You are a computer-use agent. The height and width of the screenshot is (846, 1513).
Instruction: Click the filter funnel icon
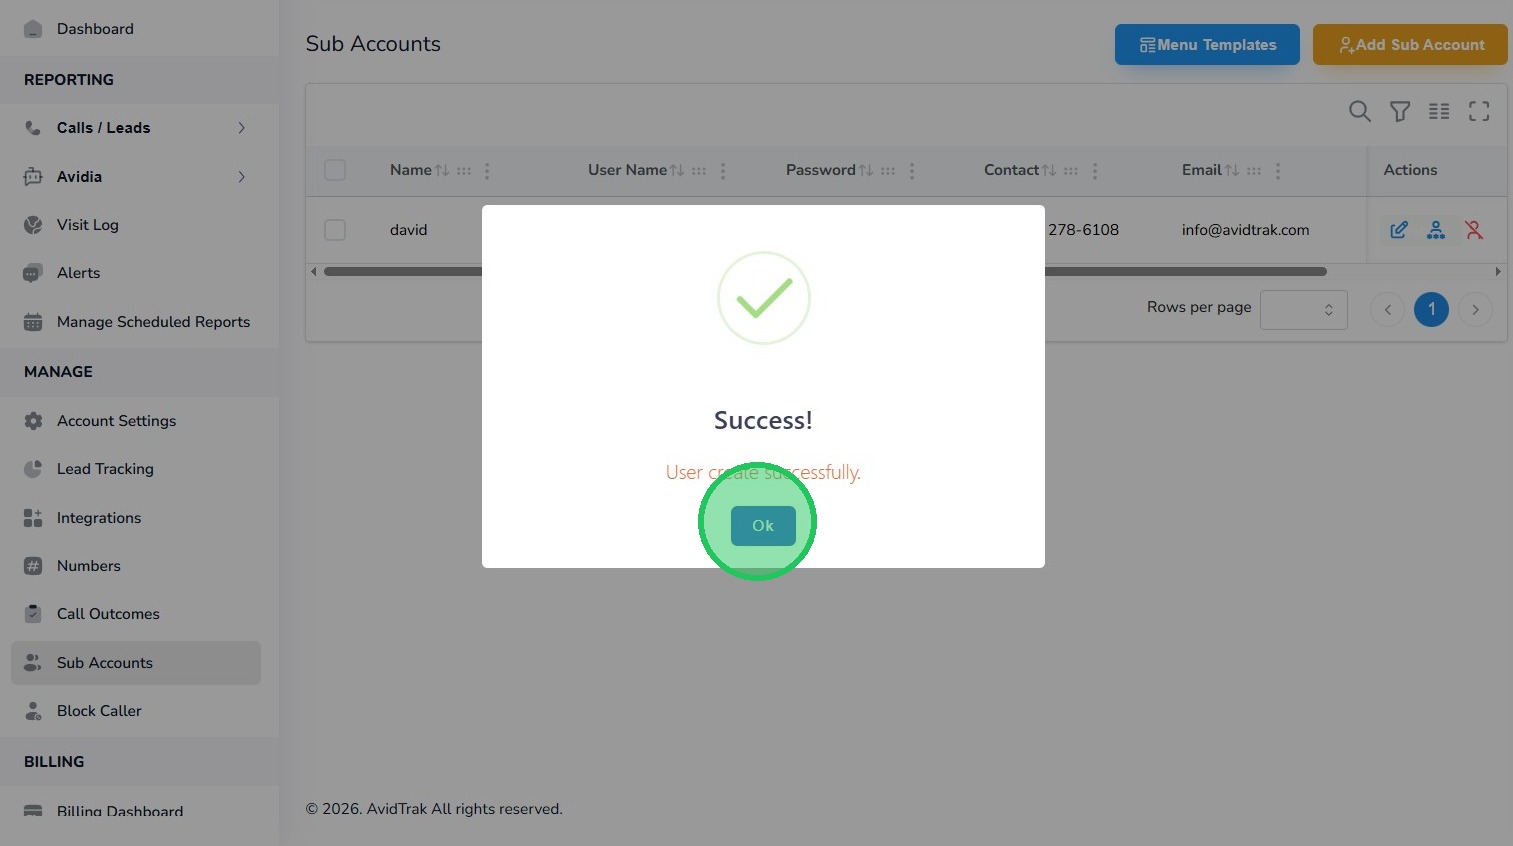point(1400,112)
